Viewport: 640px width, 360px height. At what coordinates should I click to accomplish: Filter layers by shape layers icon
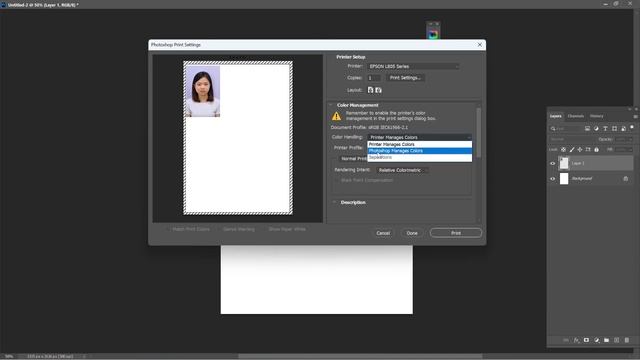coord(614,129)
